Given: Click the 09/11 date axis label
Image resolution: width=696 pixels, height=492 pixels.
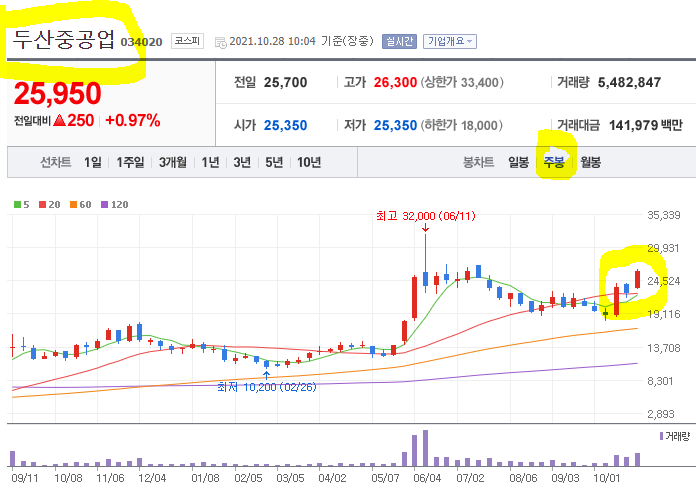Looking at the screenshot, I should (x=24, y=478).
